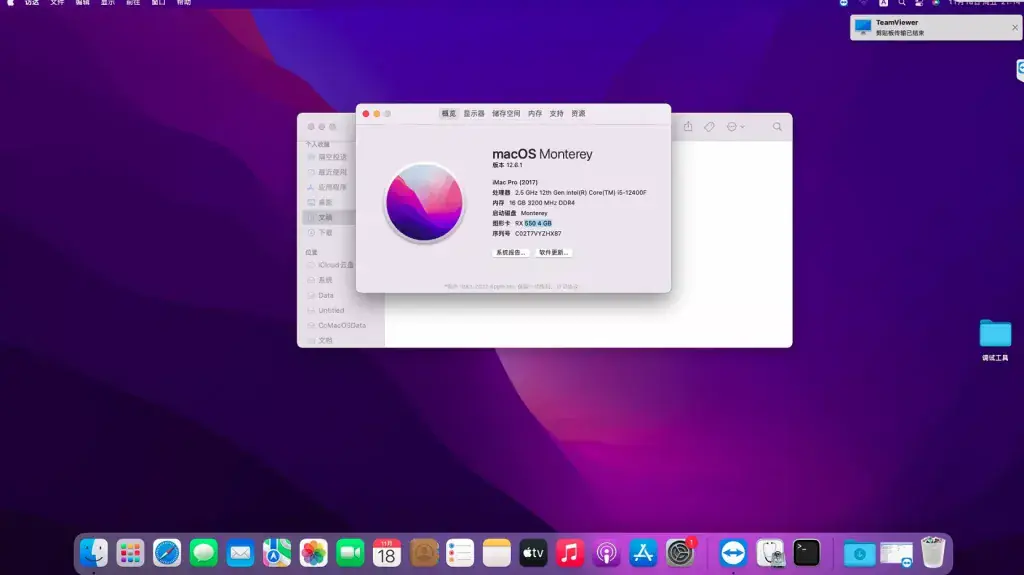Image resolution: width=1024 pixels, height=575 pixels.
Task: Open Music app in the dock
Action: click(569, 553)
